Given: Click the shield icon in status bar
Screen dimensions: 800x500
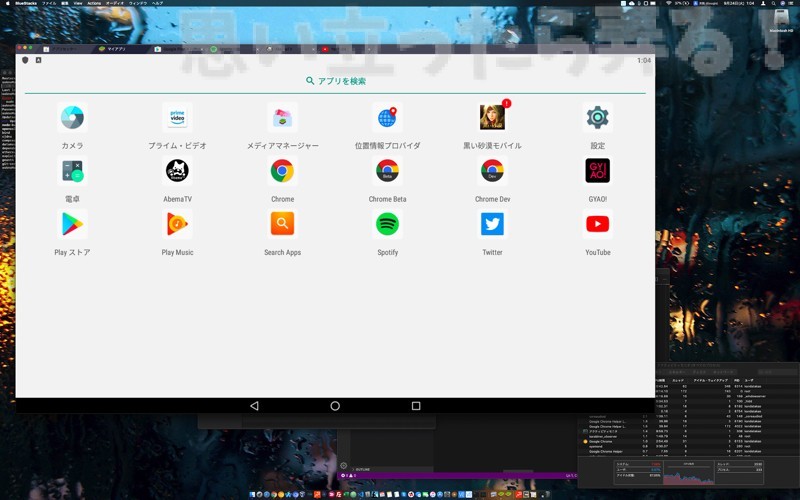Looking at the screenshot, I should (x=25, y=60).
